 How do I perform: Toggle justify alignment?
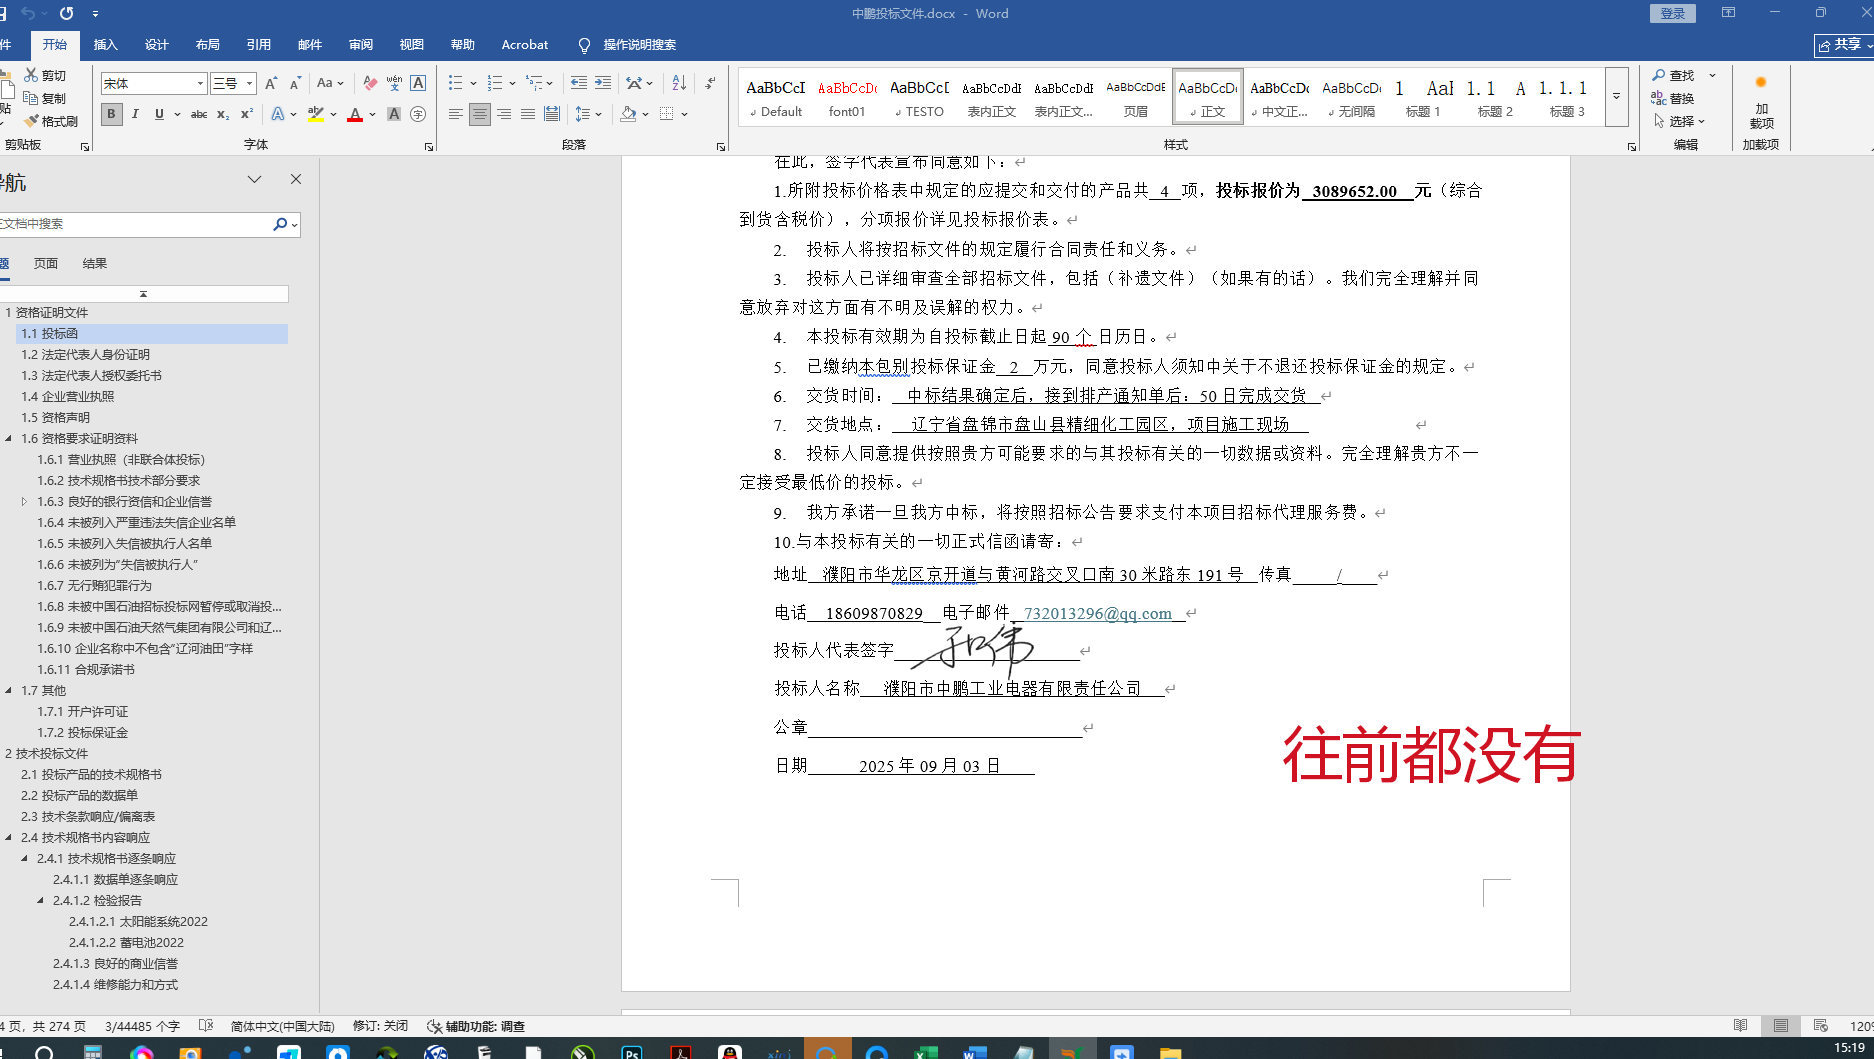pyautogui.click(x=528, y=114)
